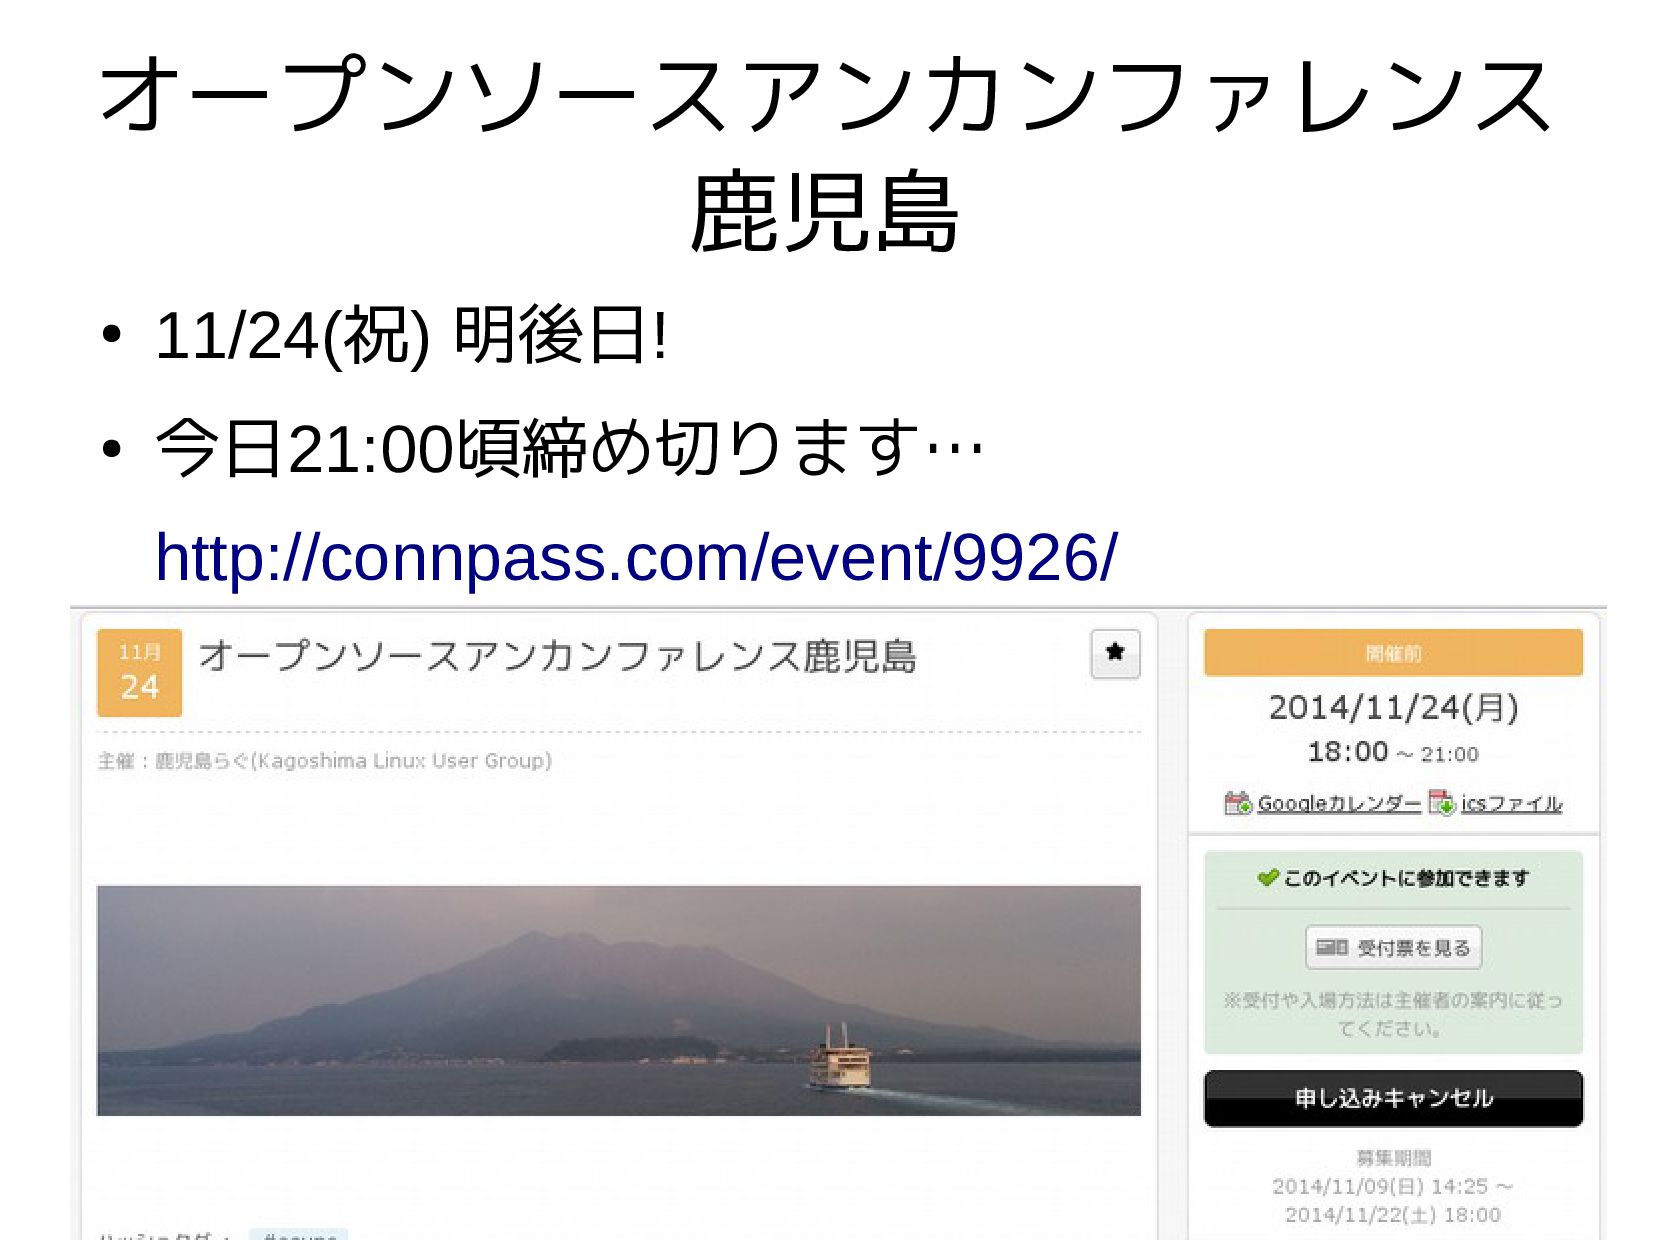Click the 募集期間 application period text
The height and width of the screenshot is (1240, 1654).
point(1393,1158)
